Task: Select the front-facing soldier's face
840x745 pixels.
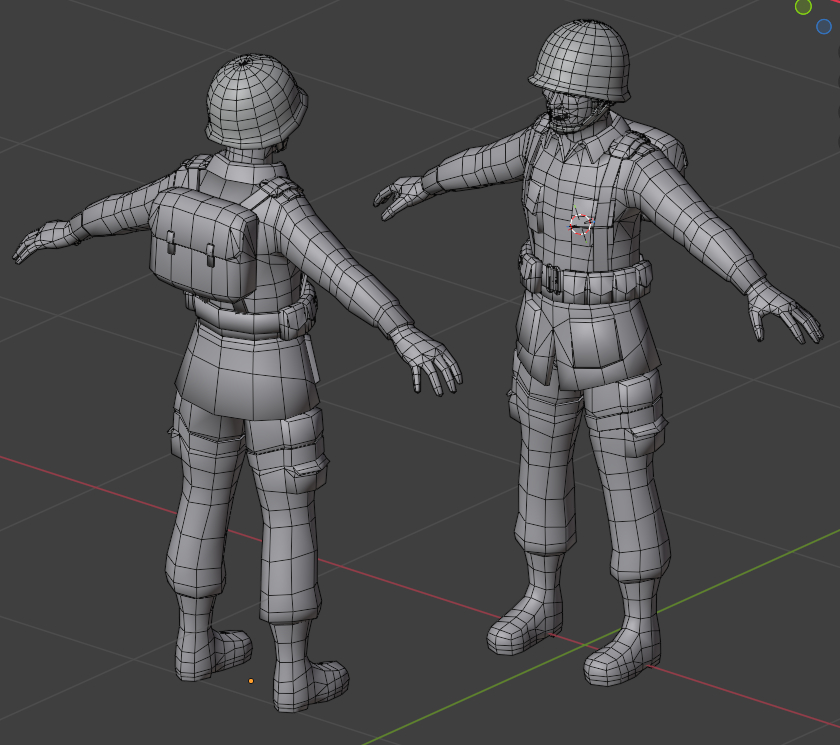Action: 563,112
